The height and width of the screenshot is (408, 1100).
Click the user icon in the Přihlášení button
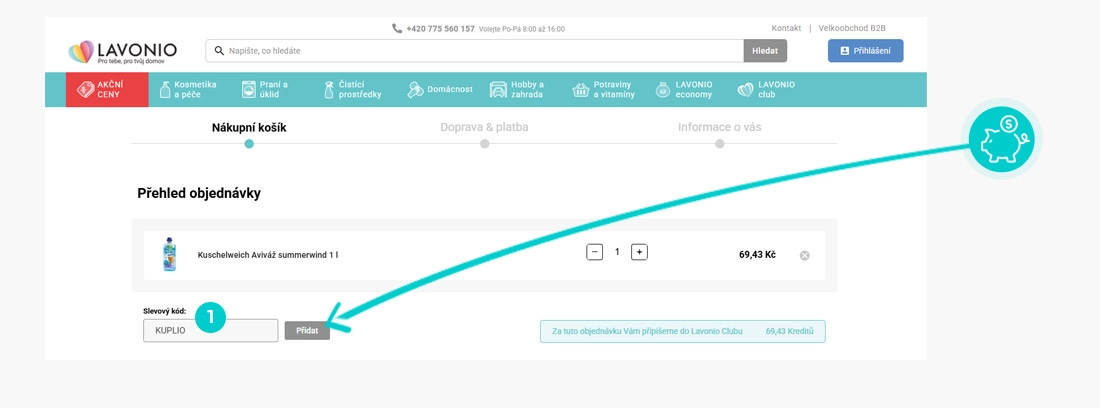pyautogui.click(x=845, y=51)
